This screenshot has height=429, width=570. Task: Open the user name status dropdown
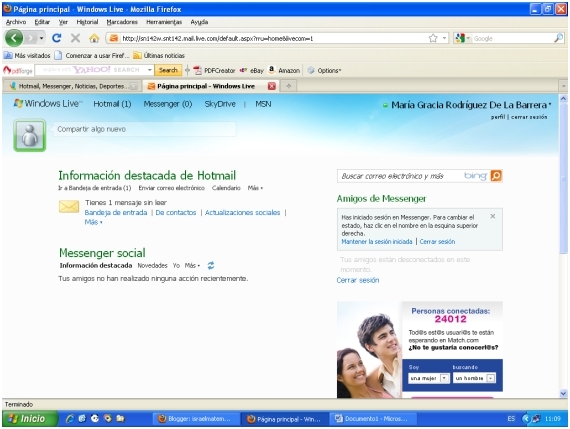pos(471,105)
